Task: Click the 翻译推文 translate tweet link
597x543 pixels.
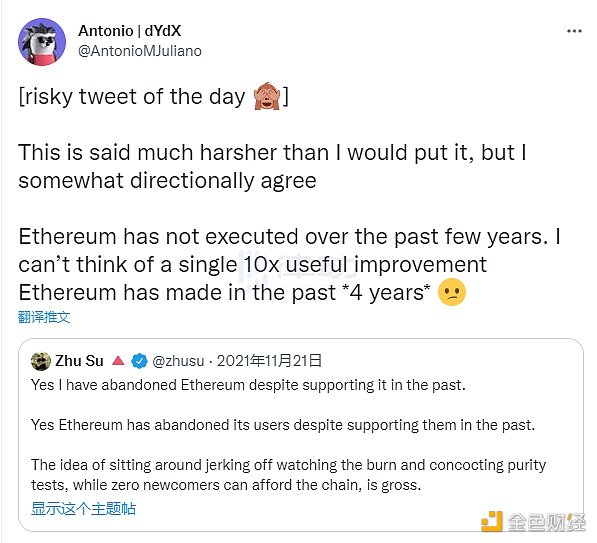Action: [44, 317]
